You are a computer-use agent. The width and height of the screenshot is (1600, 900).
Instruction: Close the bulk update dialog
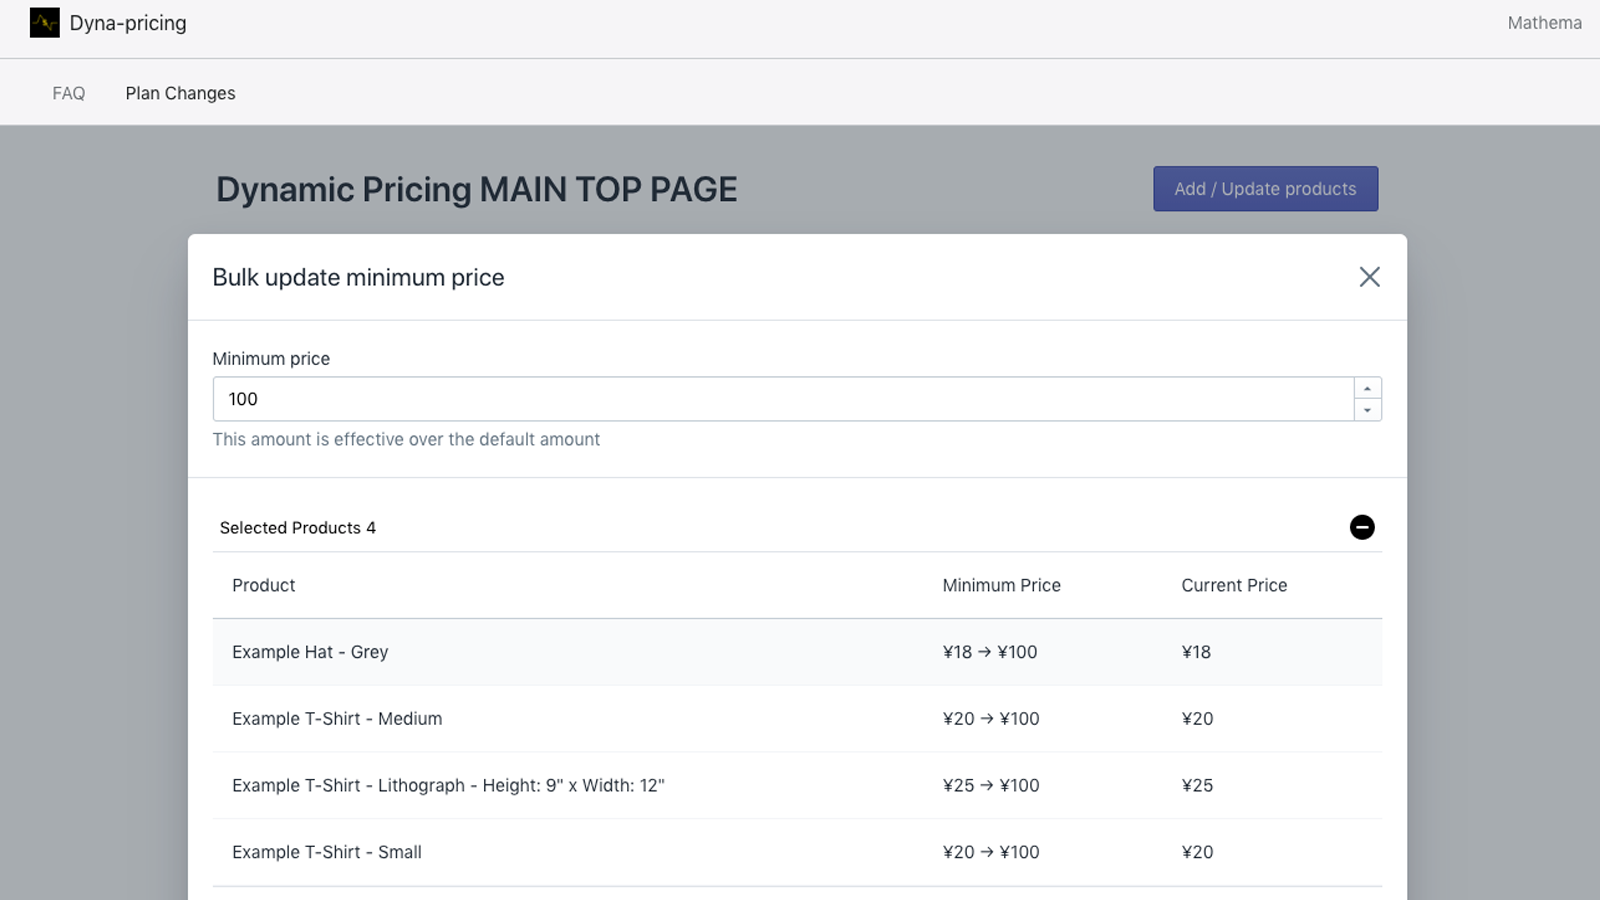point(1369,277)
